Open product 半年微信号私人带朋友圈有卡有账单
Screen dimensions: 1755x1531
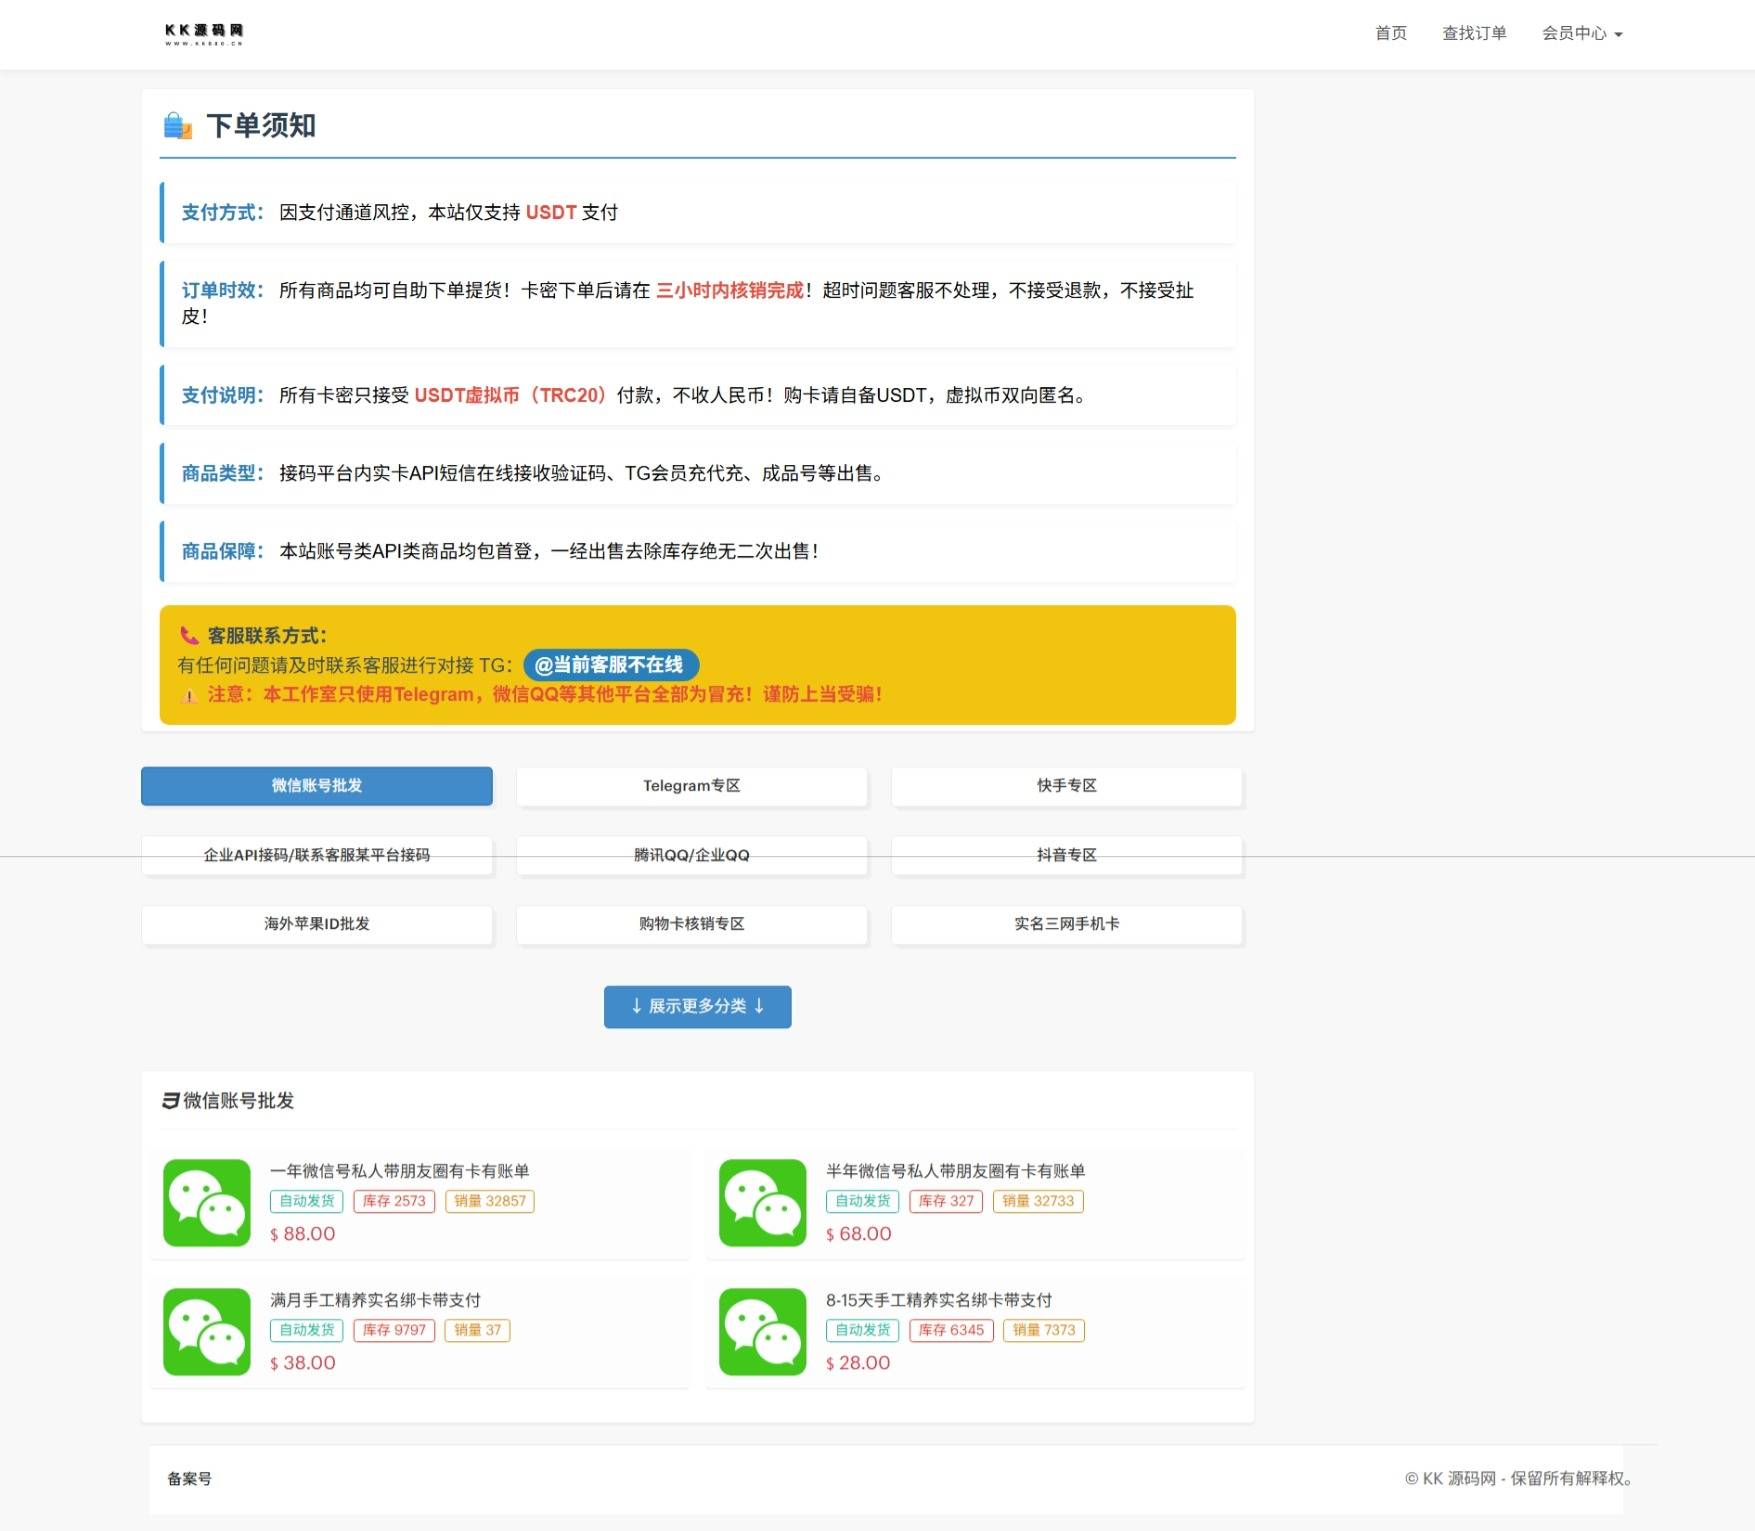tap(956, 1171)
